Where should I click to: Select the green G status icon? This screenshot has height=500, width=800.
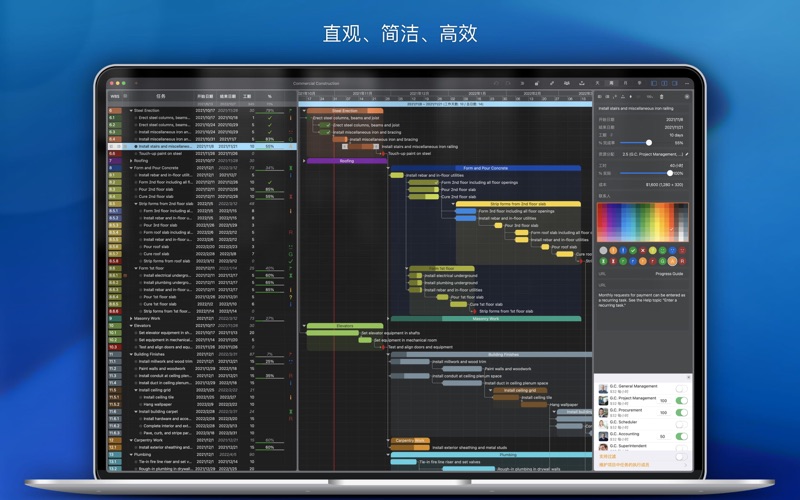pyautogui.click(x=662, y=261)
